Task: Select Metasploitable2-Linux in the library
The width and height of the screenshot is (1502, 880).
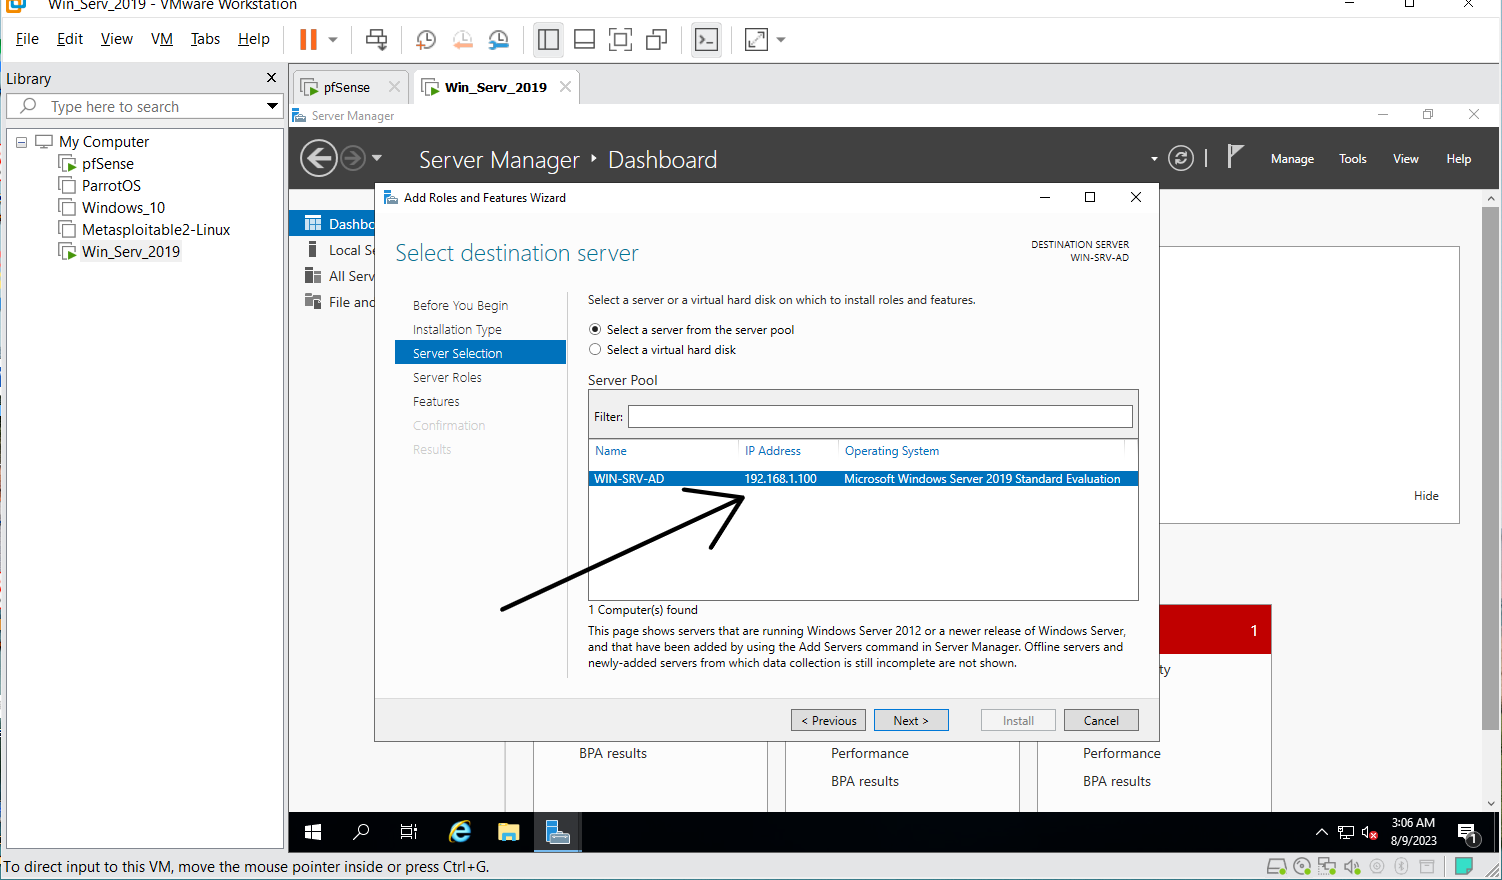Action: point(156,230)
